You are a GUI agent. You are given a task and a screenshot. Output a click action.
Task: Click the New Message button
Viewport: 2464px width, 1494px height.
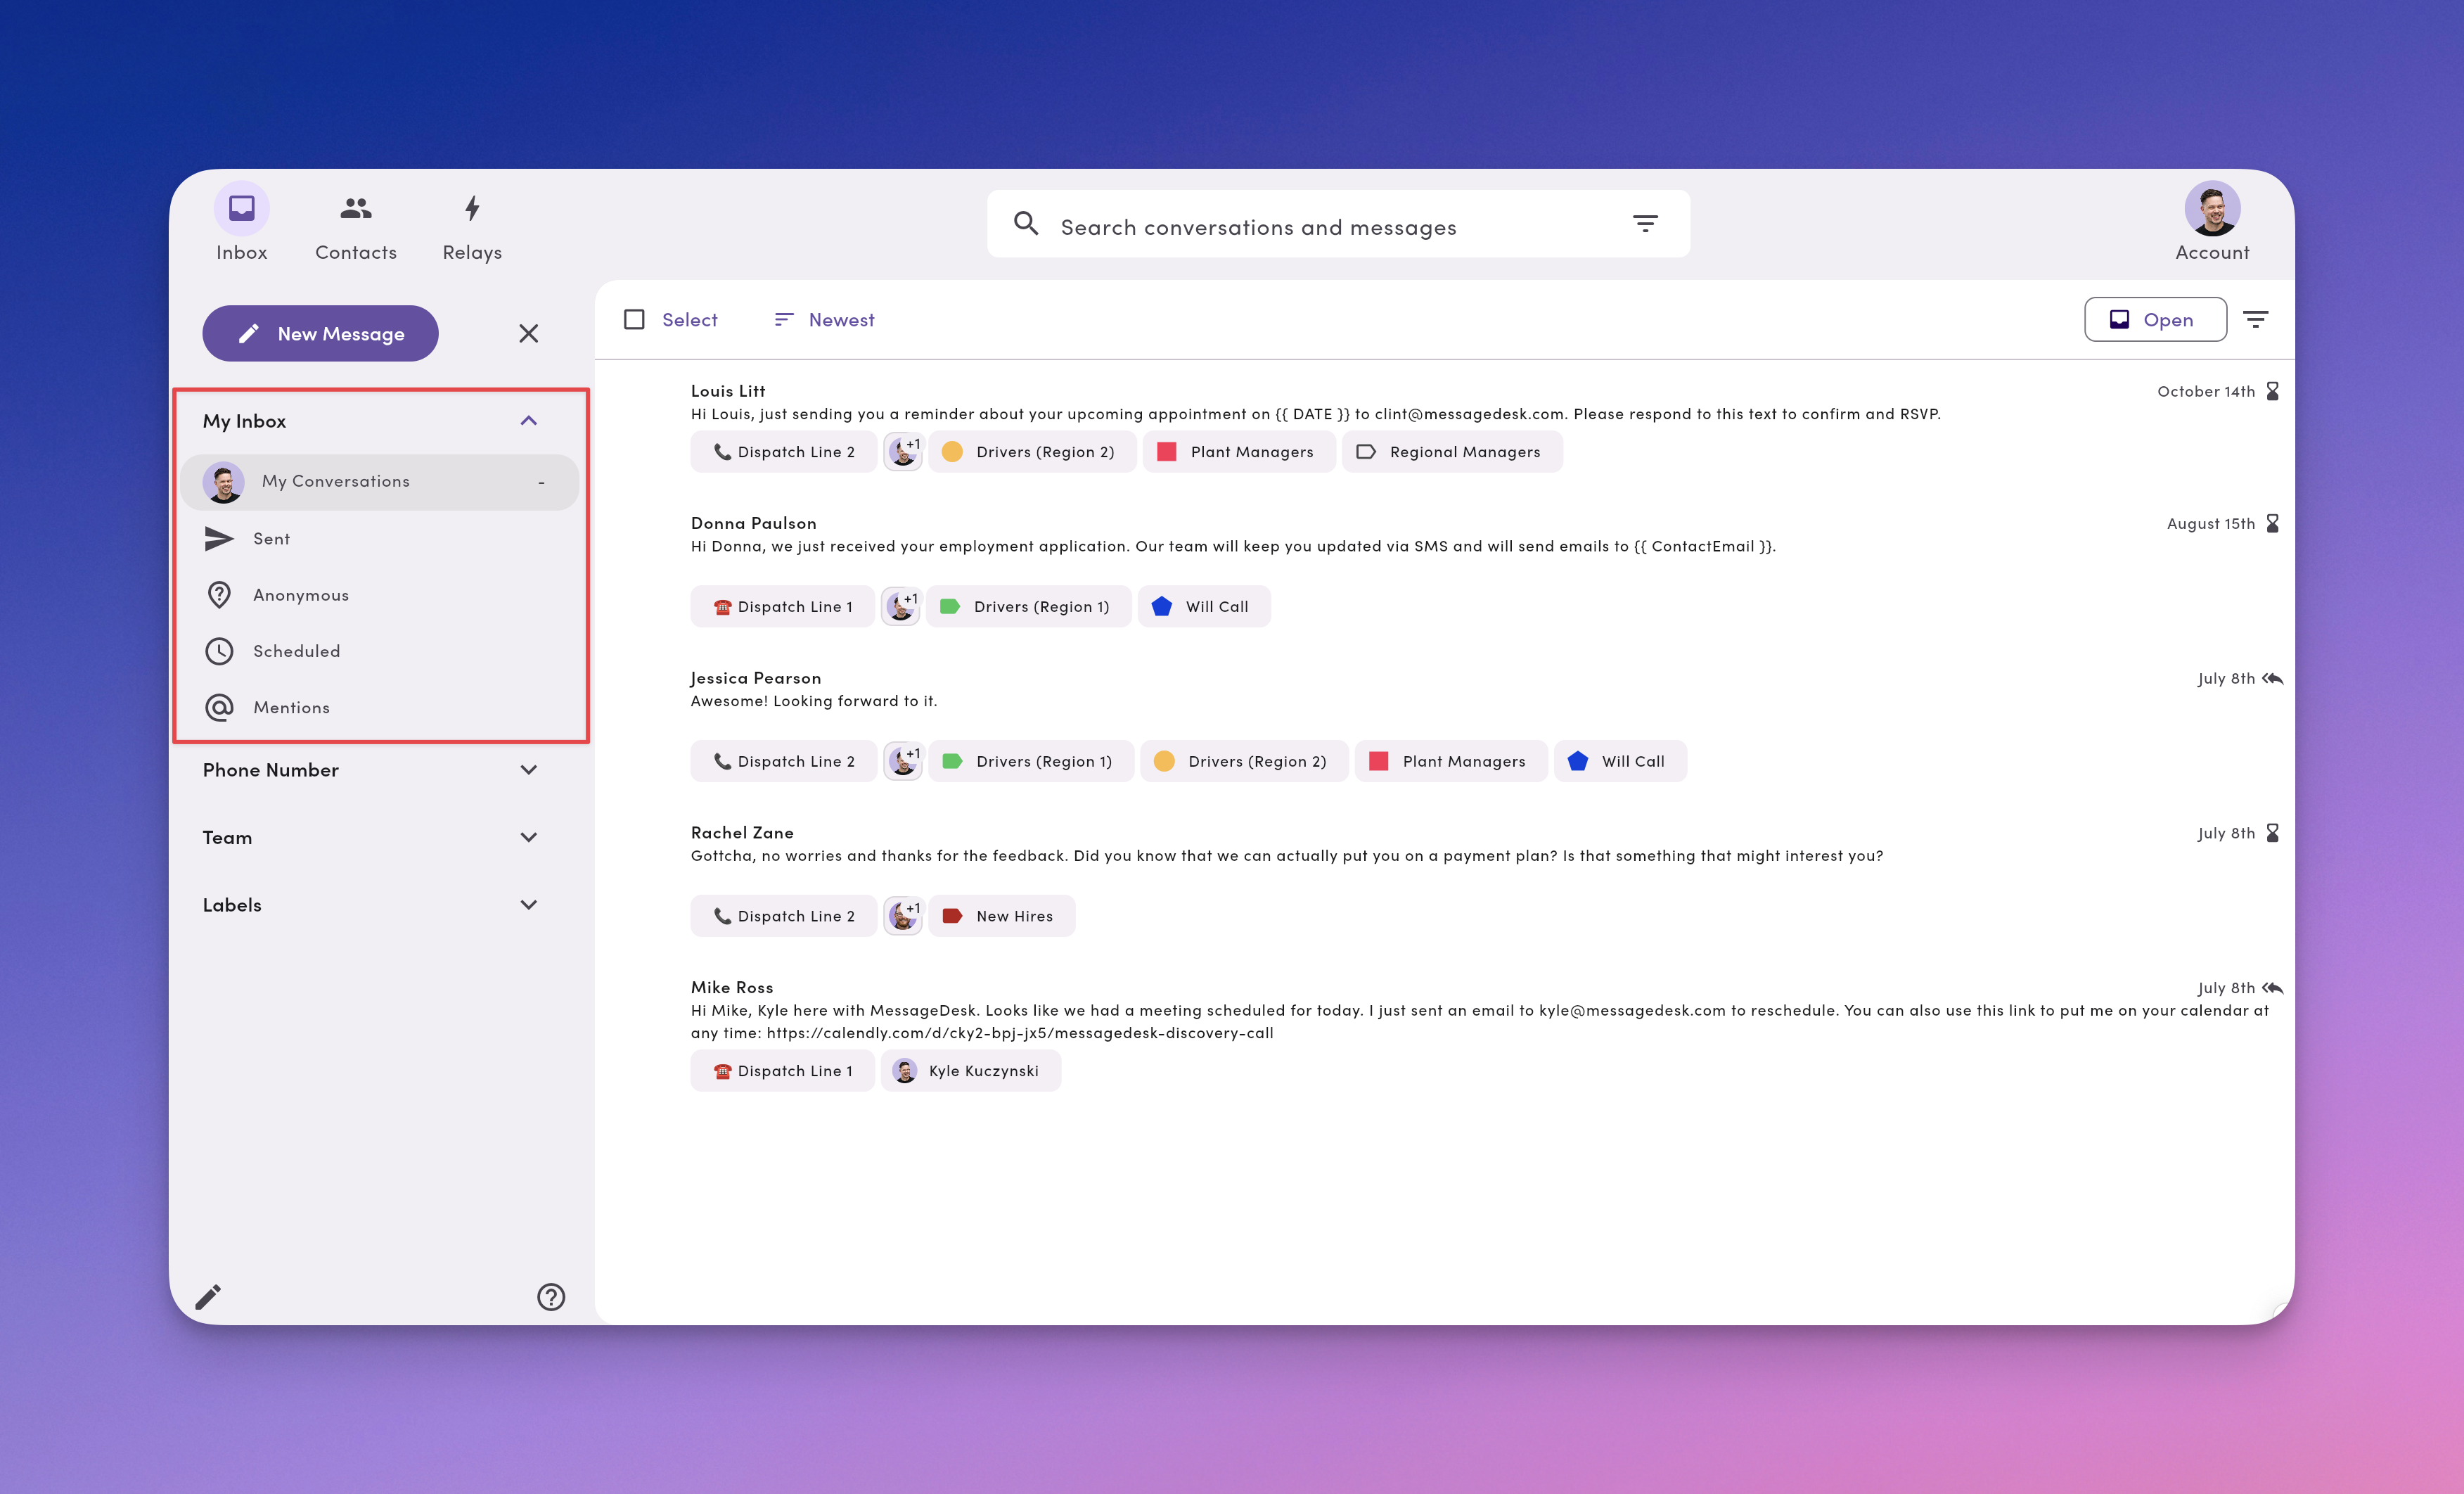[x=320, y=333]
